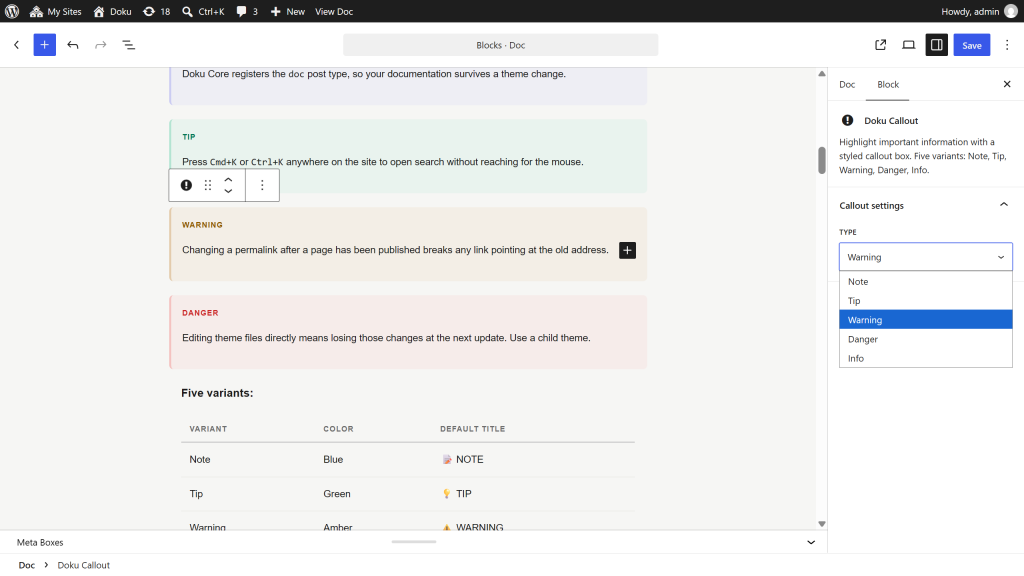Save the document
This screenshot has height=576, width=1024.
coord(972,45)
